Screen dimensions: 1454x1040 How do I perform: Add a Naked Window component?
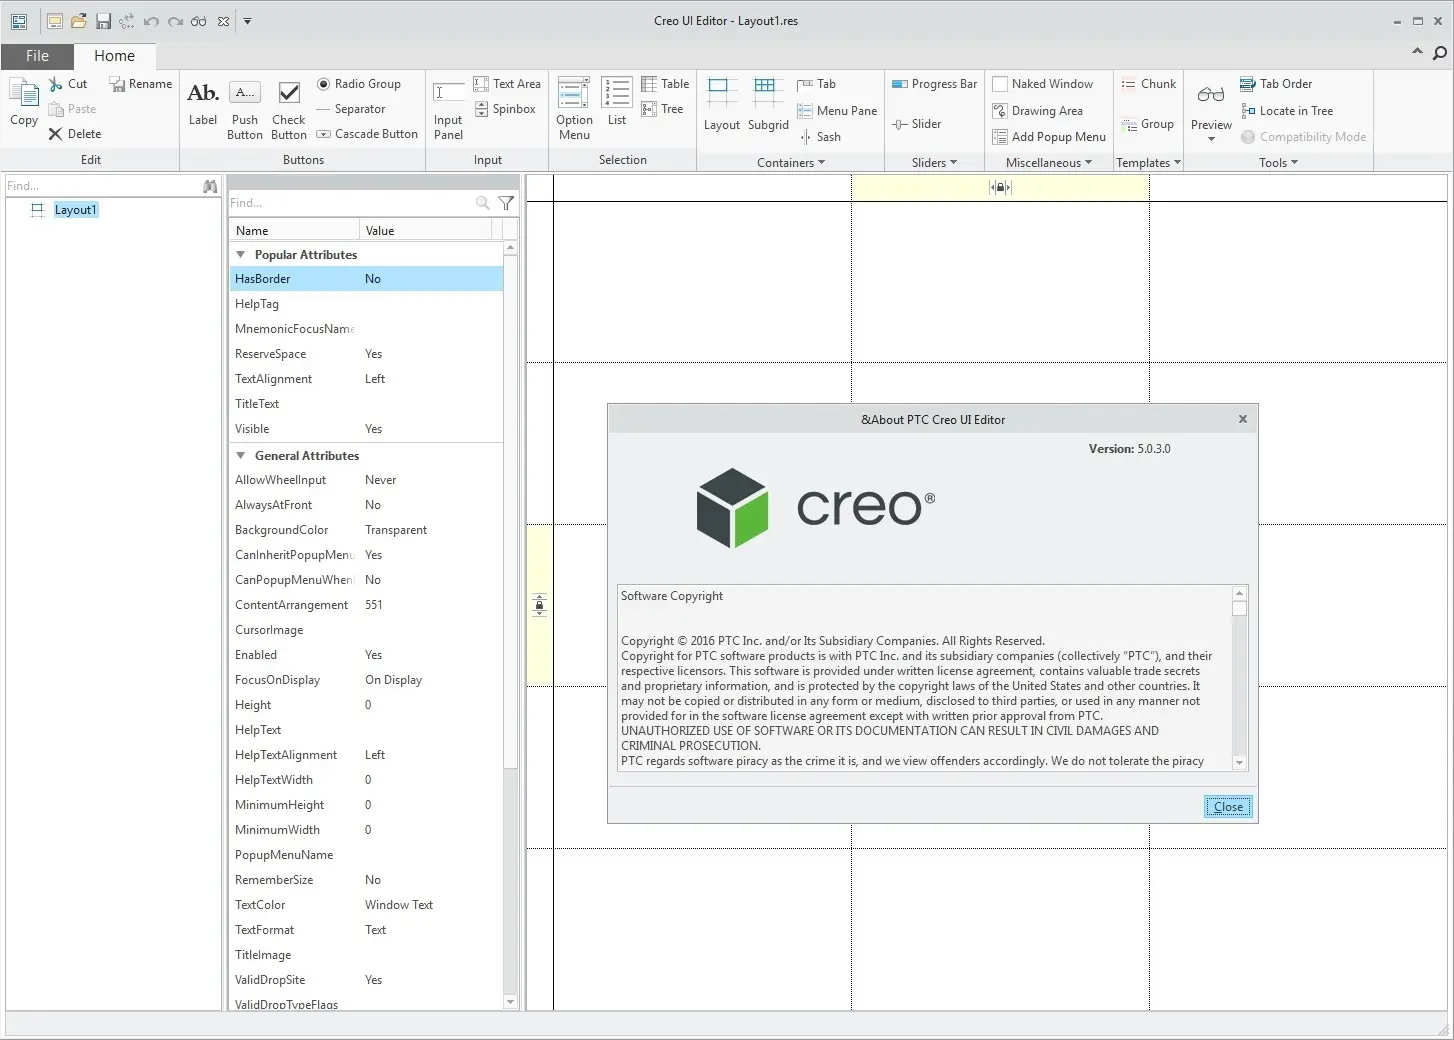[1042, 84]
